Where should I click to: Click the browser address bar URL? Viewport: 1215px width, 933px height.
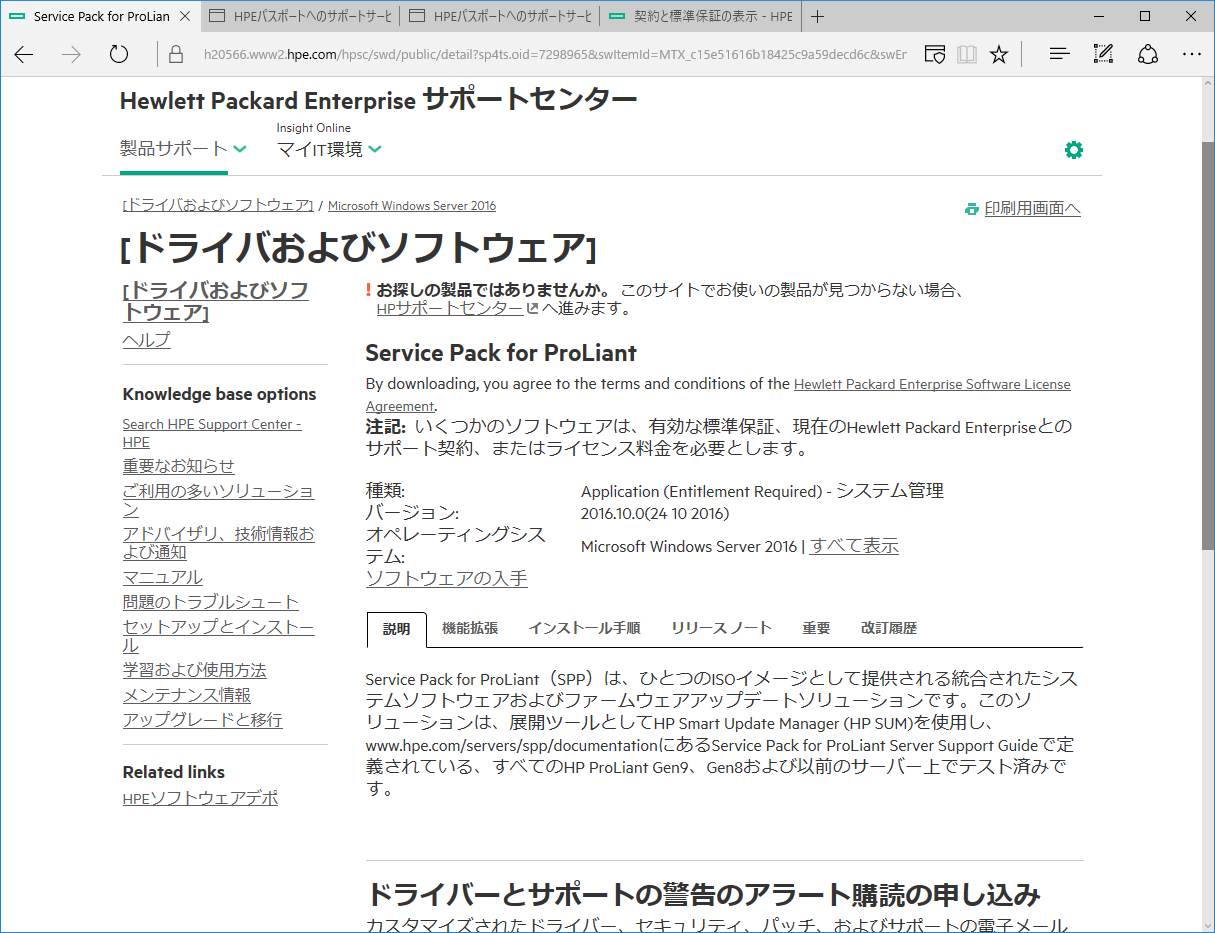click(x=553, y=55)
